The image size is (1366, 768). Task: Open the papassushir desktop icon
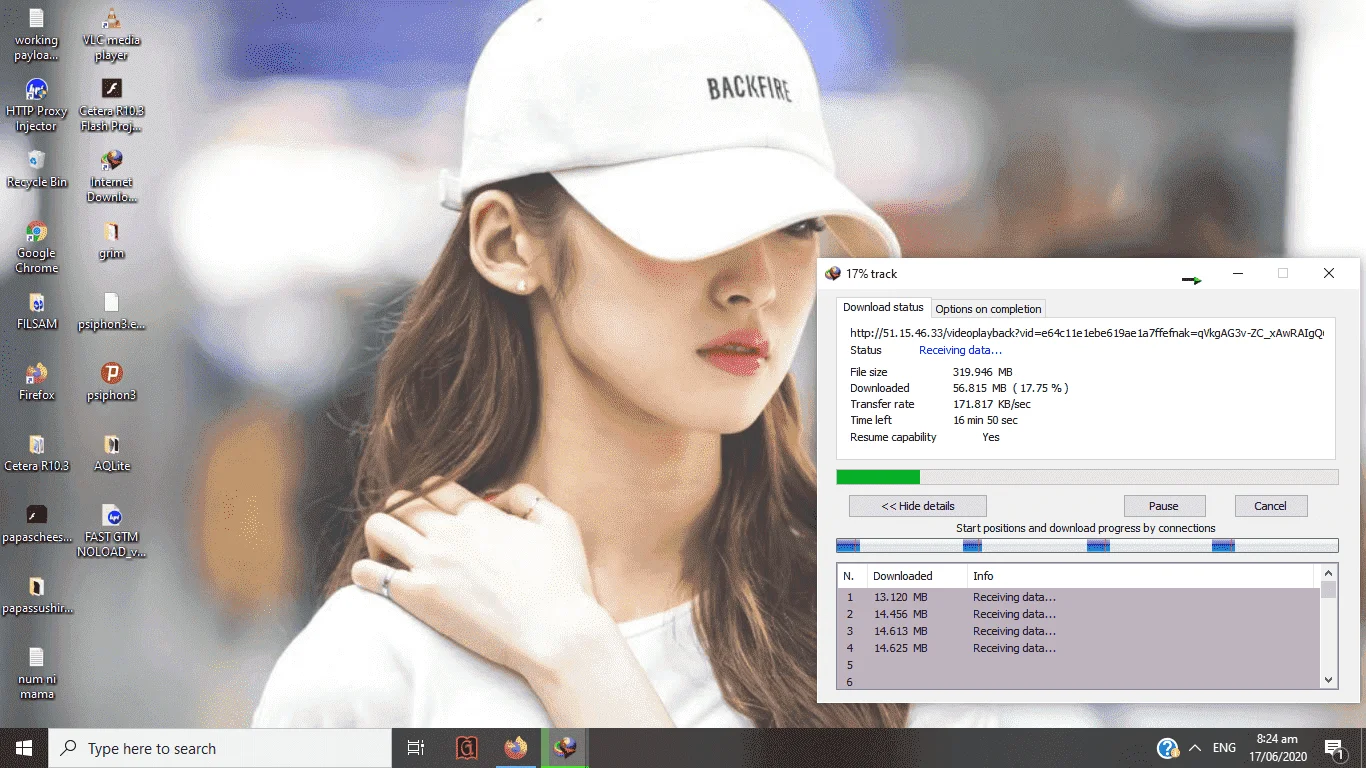(x=36, y=595)
